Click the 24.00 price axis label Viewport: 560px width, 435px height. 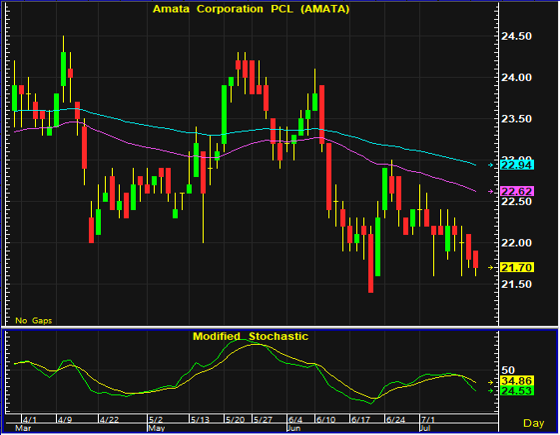pyautogui.click(x=516, y=78)
